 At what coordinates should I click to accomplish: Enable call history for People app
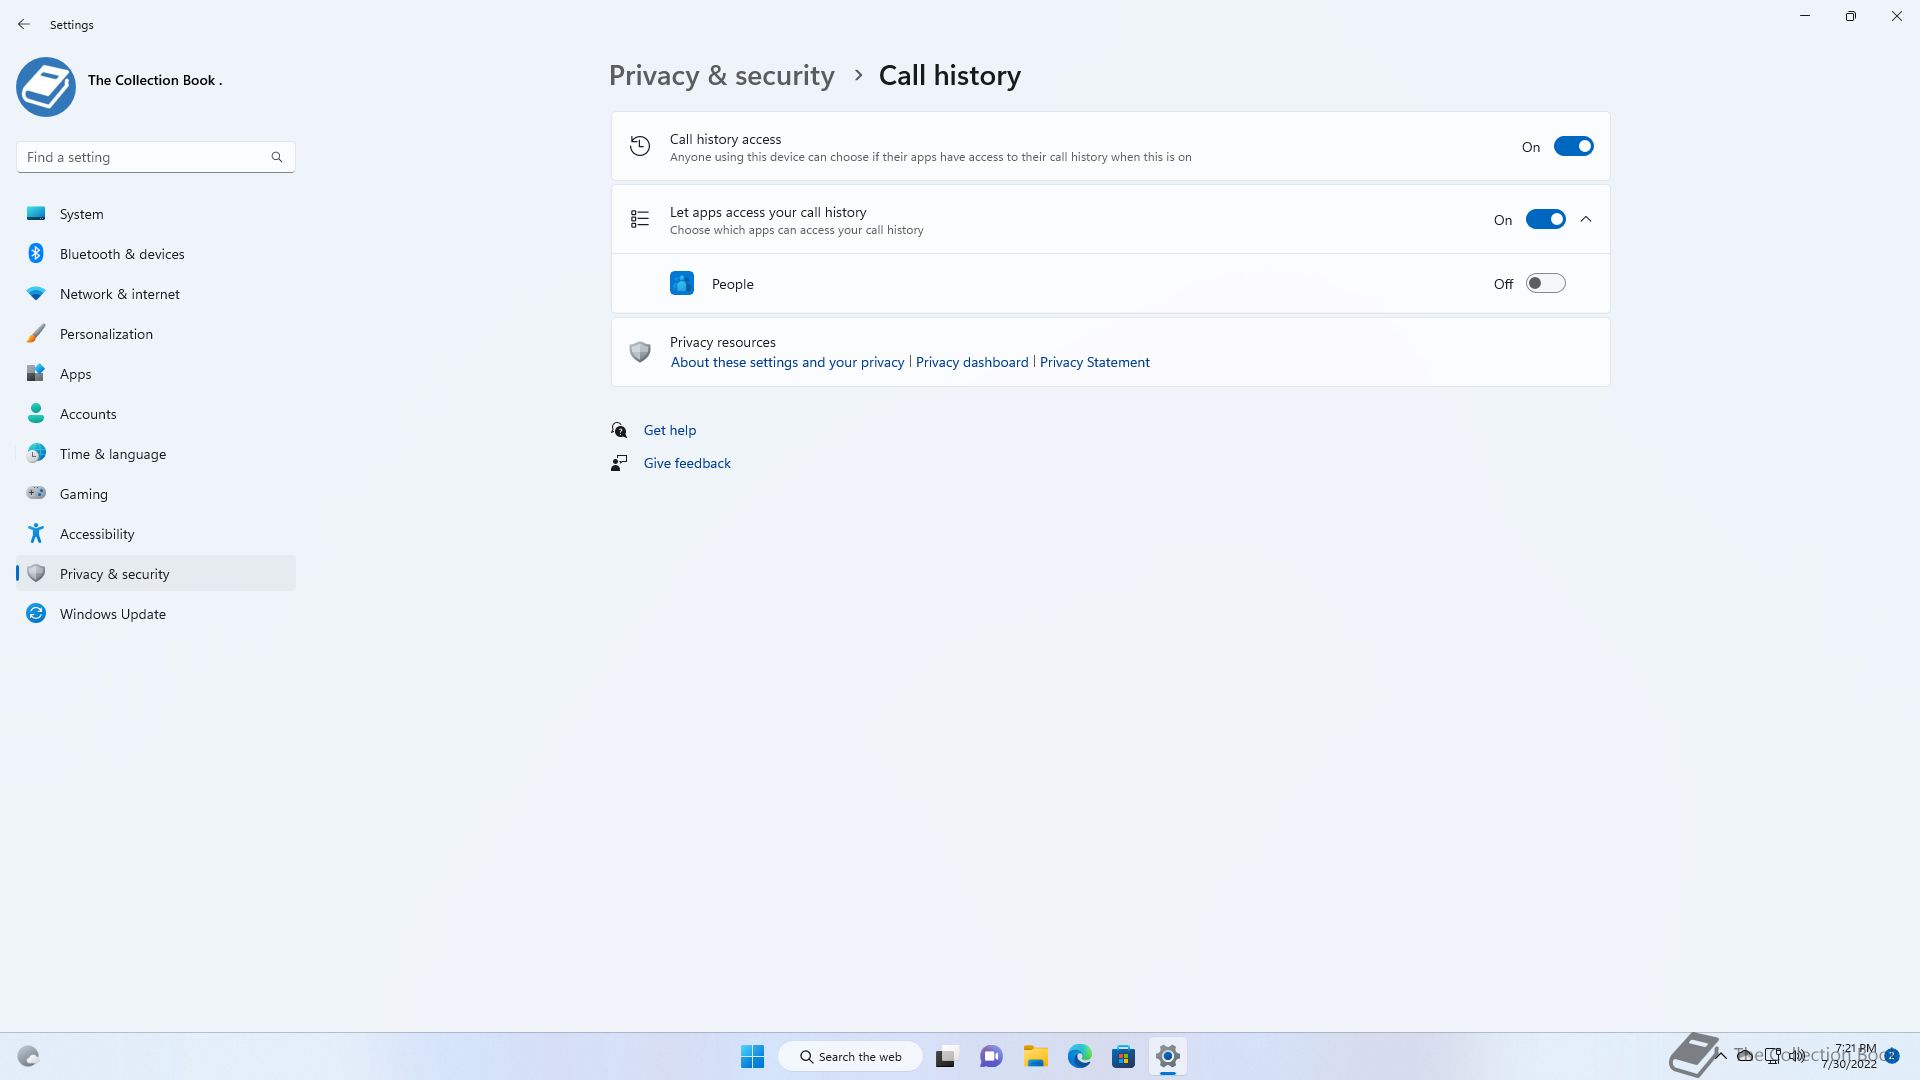pos(1545,284)
